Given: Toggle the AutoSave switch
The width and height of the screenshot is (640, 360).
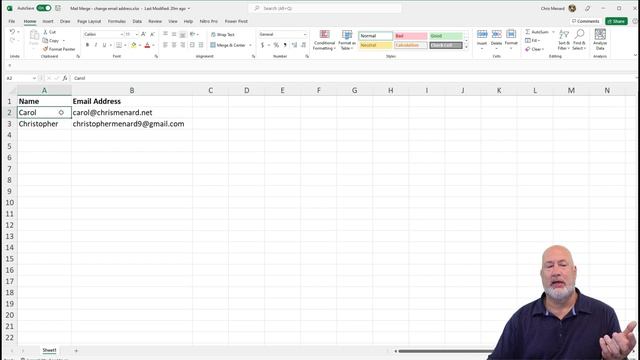Looking at the screenshot, I should point(44,8).
